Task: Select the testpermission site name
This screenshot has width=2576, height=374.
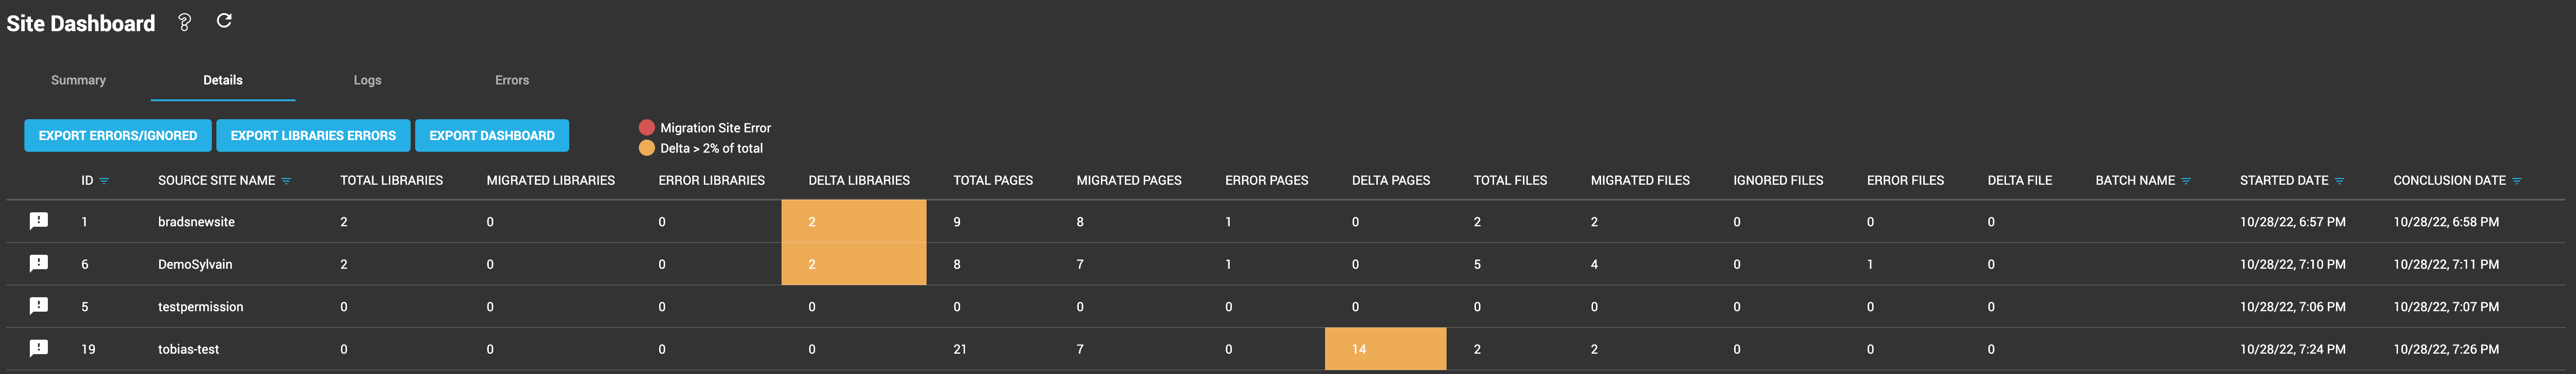Action: 200,307
